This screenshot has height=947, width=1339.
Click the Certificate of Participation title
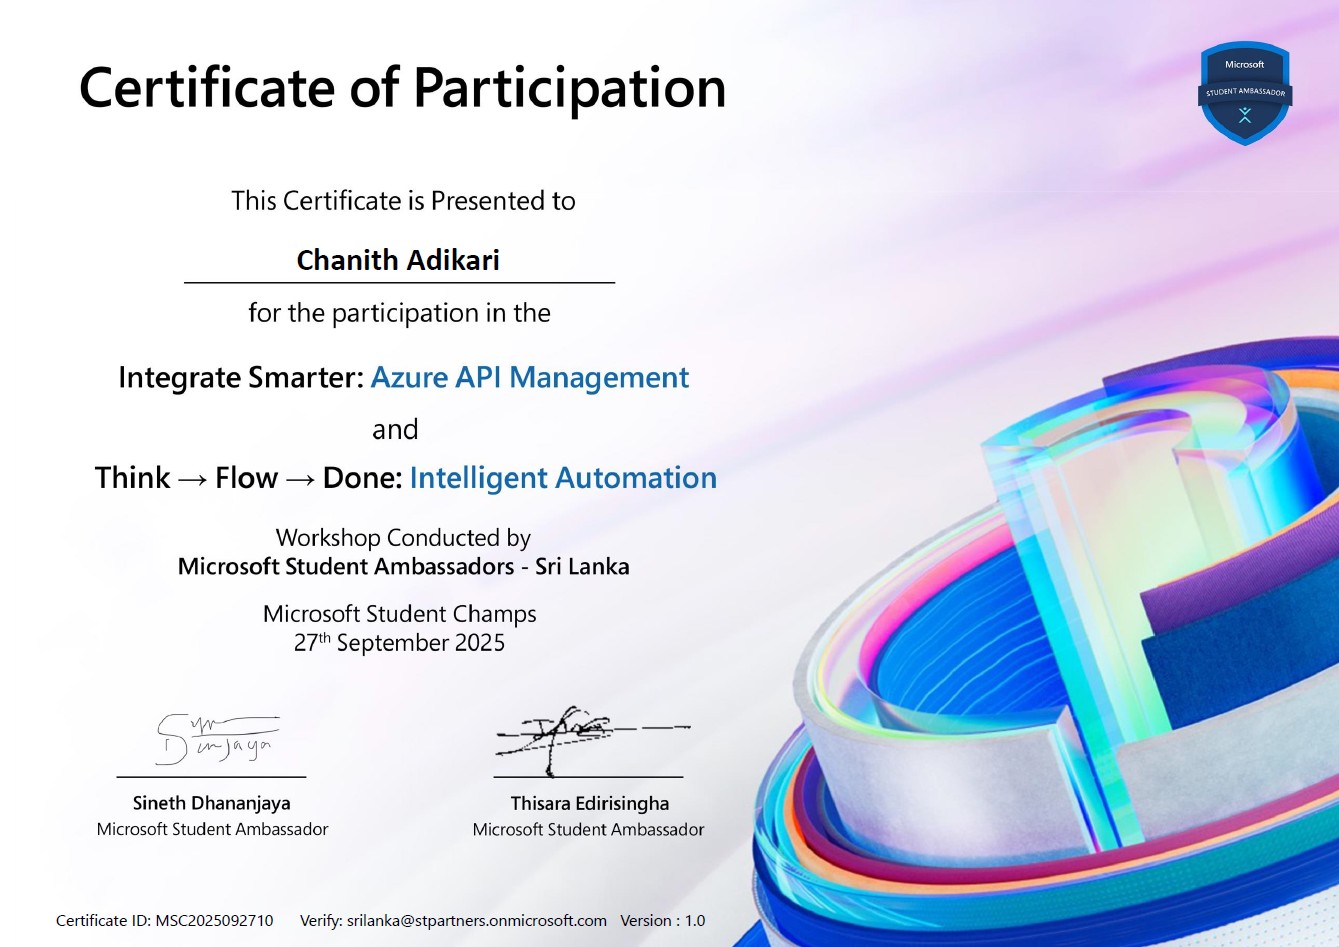pos(402,88)
